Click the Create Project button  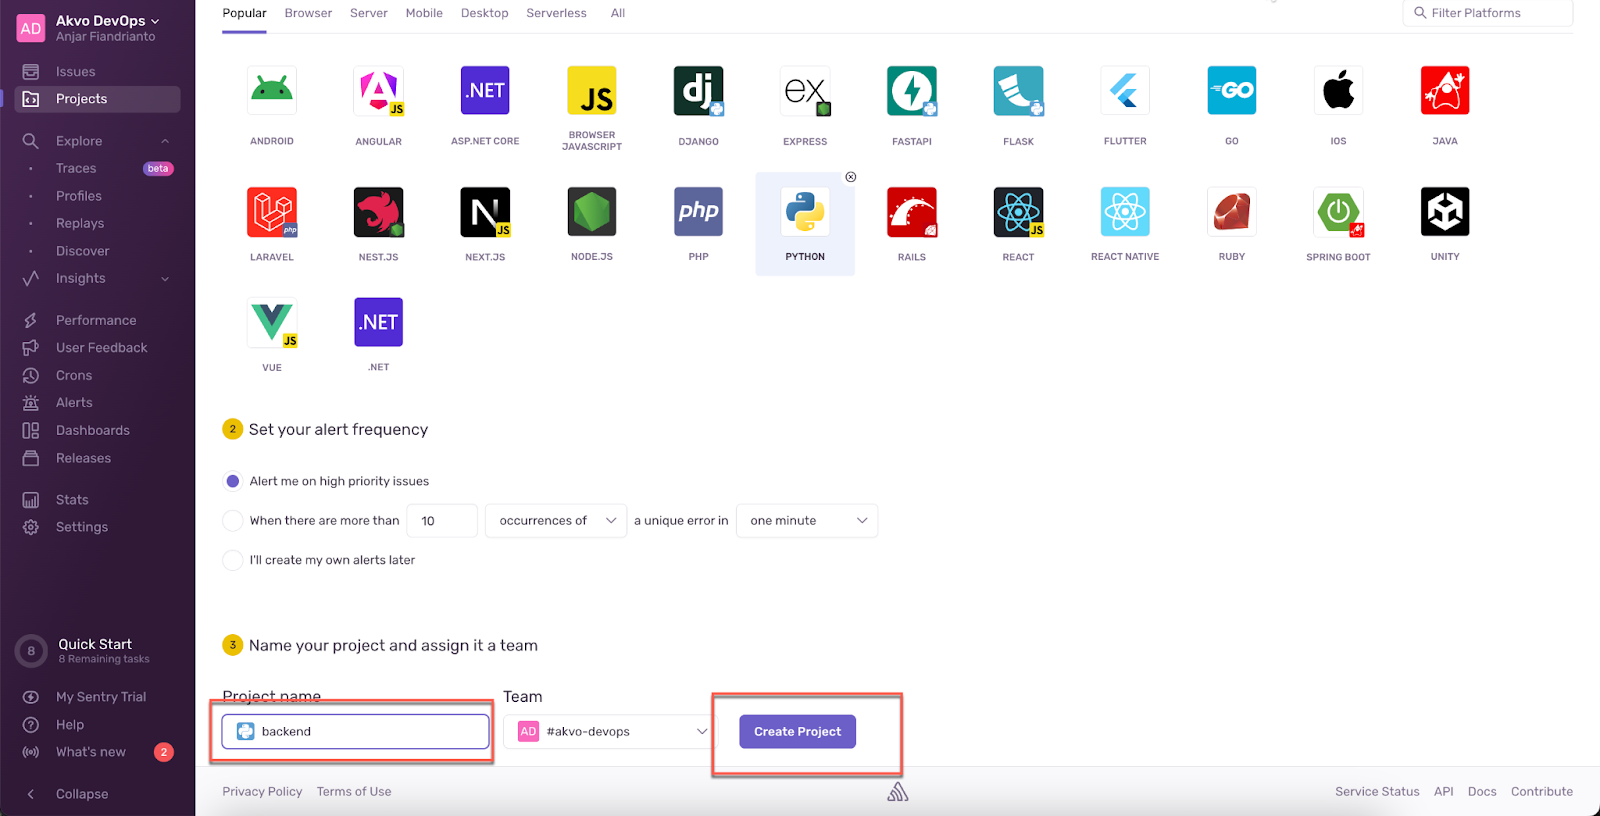(798, 732)
